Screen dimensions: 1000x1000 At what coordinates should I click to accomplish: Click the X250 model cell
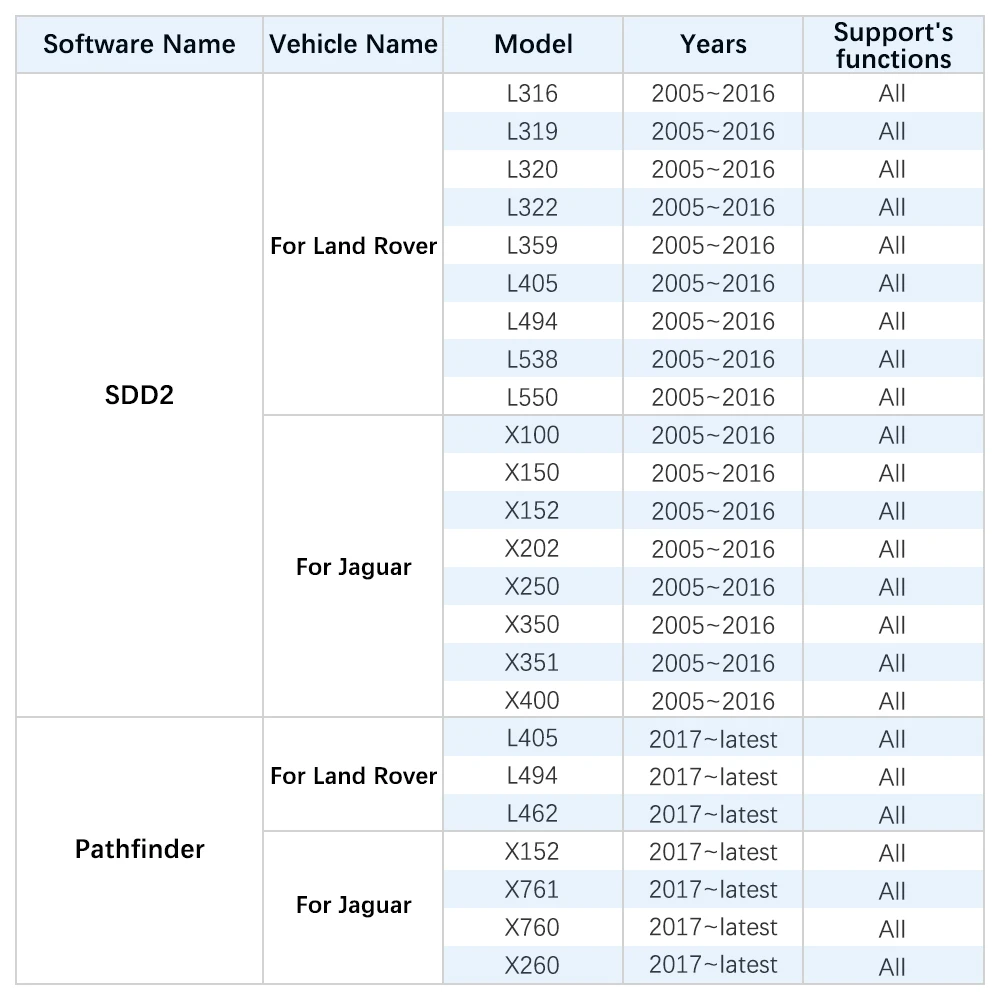coord(533,587)
